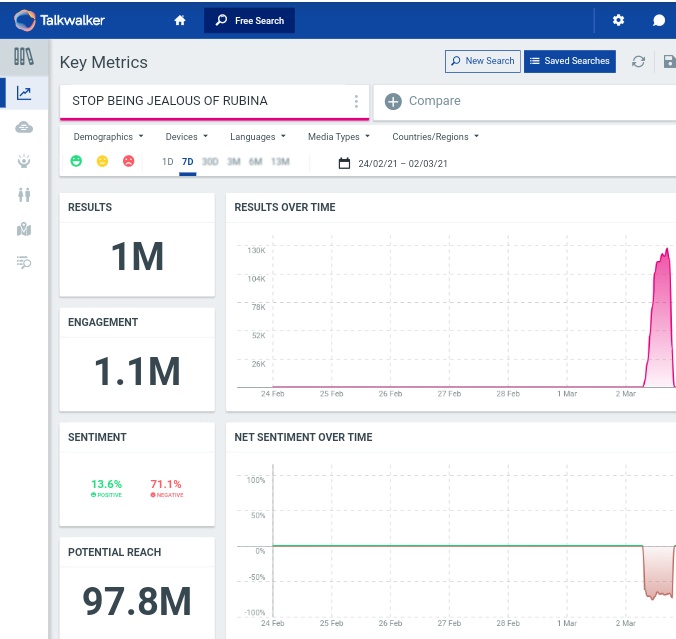Refresh the results
This screenshot has width=676, height=639.
638,62
